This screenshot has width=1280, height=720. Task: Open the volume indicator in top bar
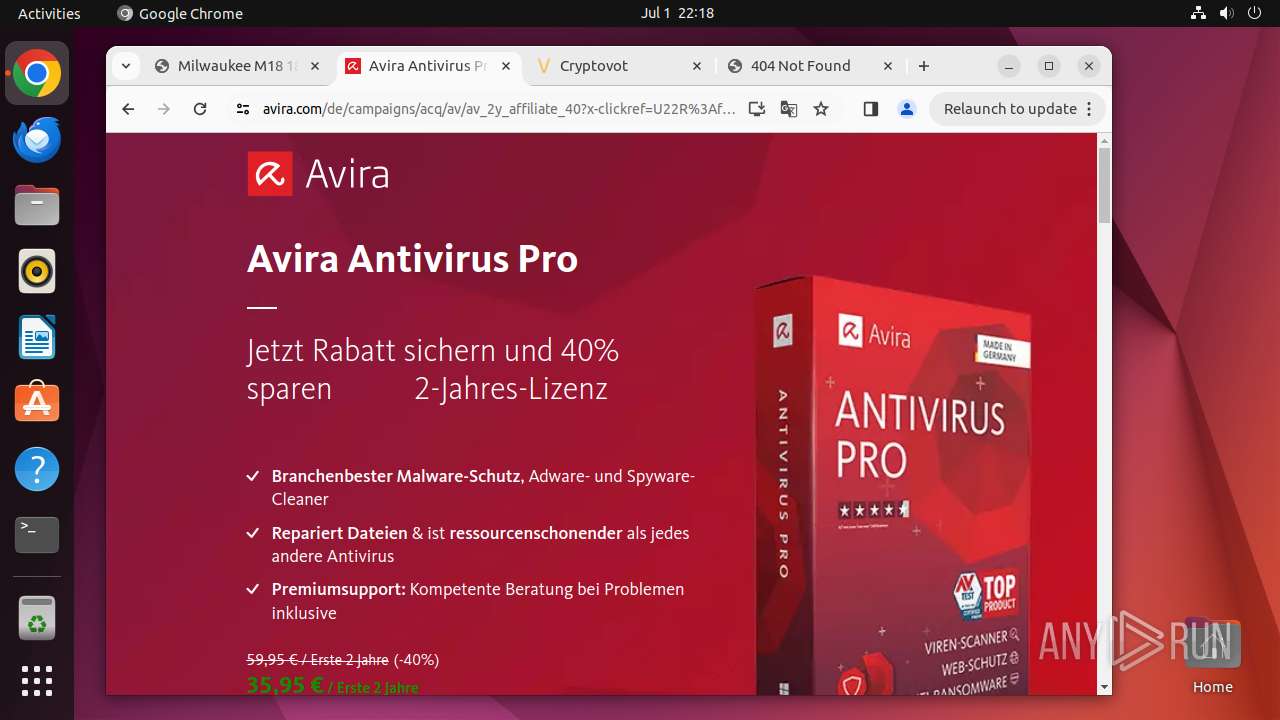1227,13
